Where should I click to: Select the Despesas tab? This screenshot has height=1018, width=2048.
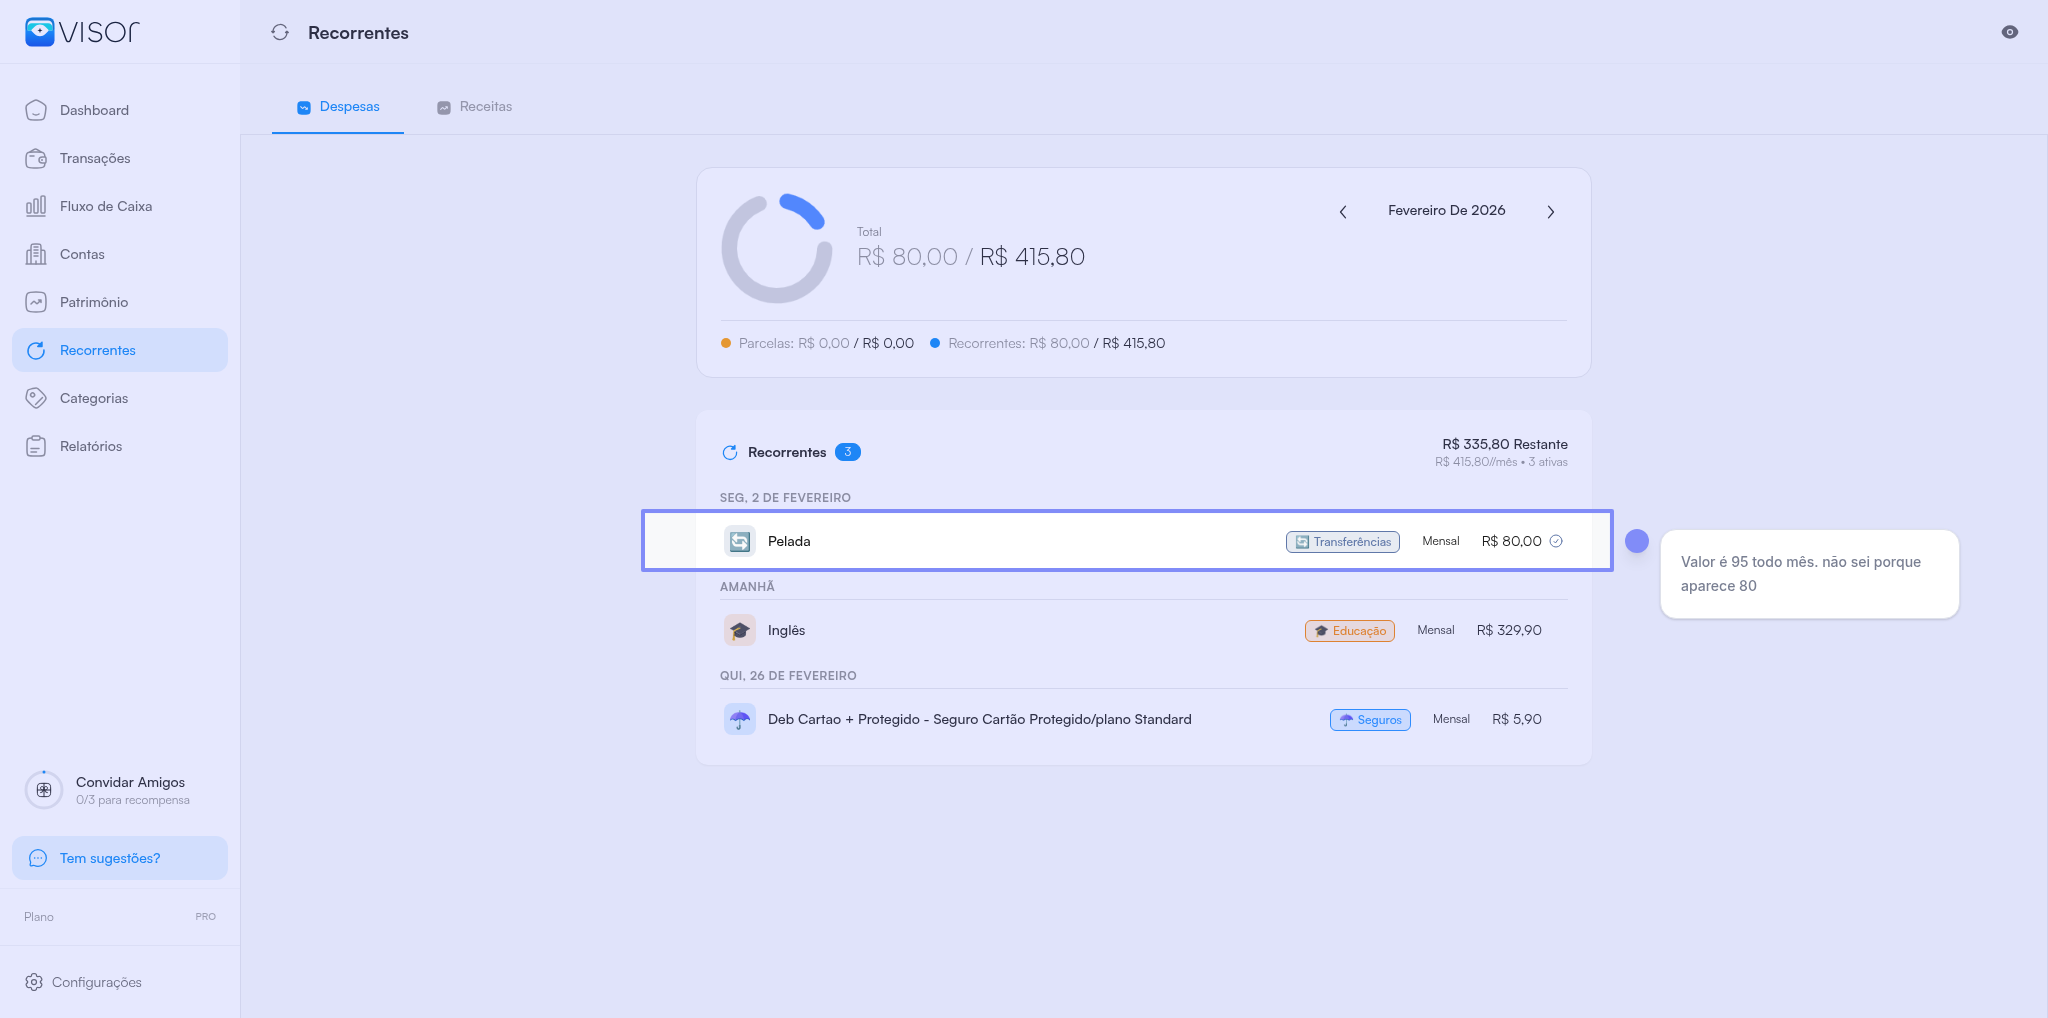point(338,107)
